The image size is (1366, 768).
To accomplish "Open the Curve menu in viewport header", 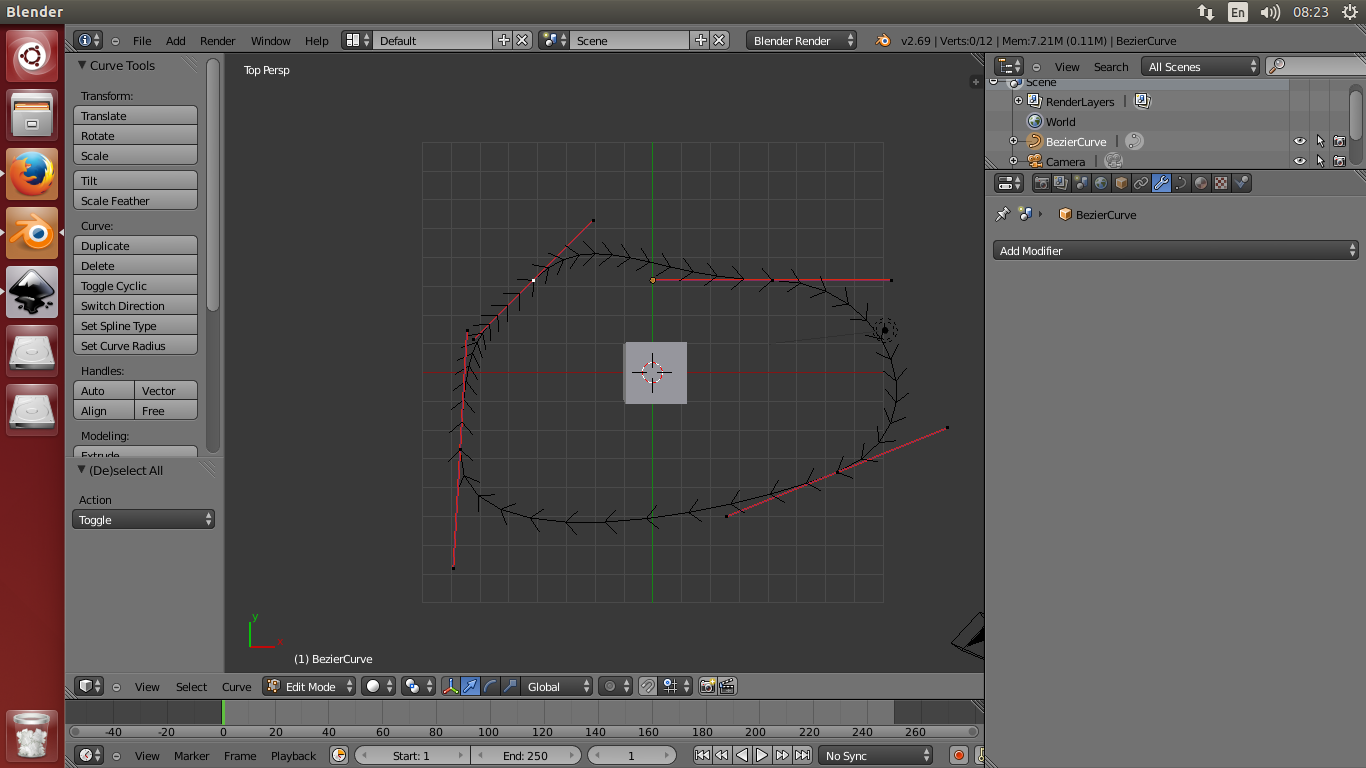I will [236, 687].
